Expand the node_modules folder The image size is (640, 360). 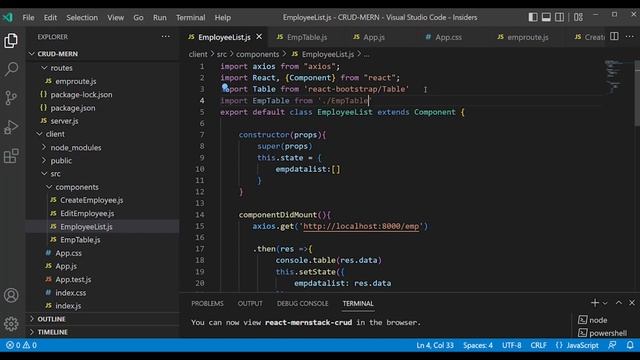pyautogui.click(x=44, y=147)
